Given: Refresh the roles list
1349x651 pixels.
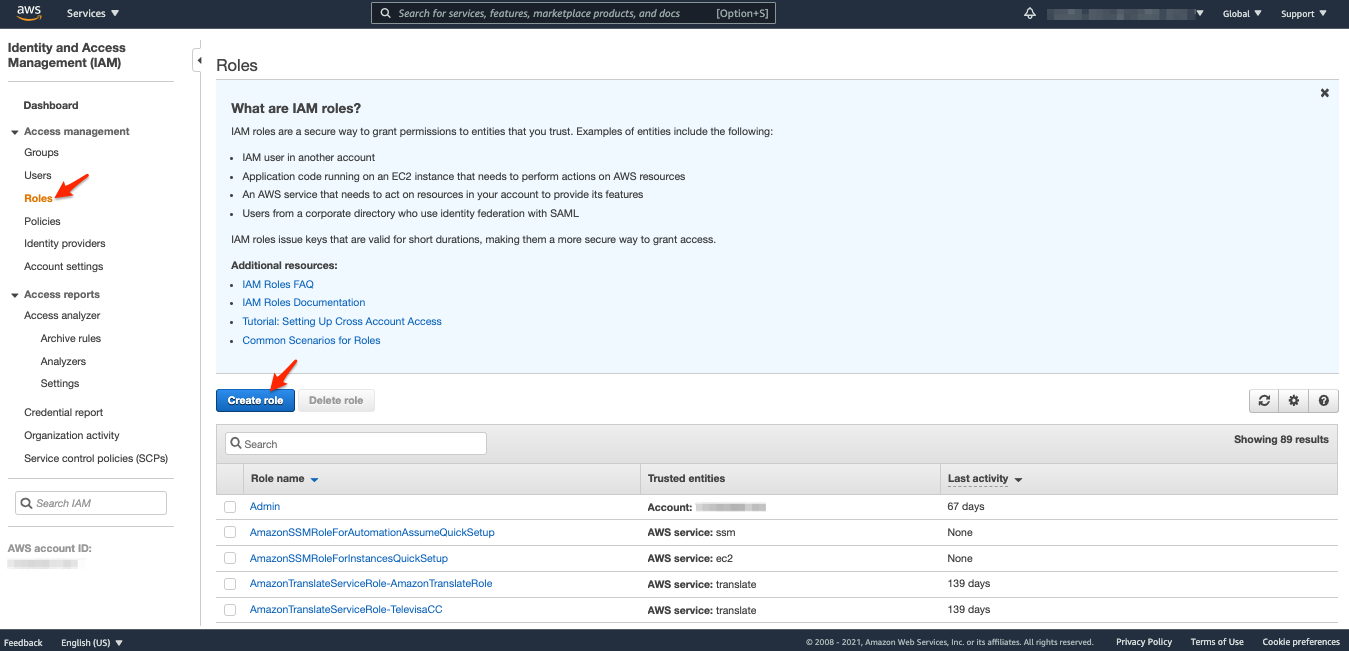Looking at the screenshot, I should point(1264,400).
